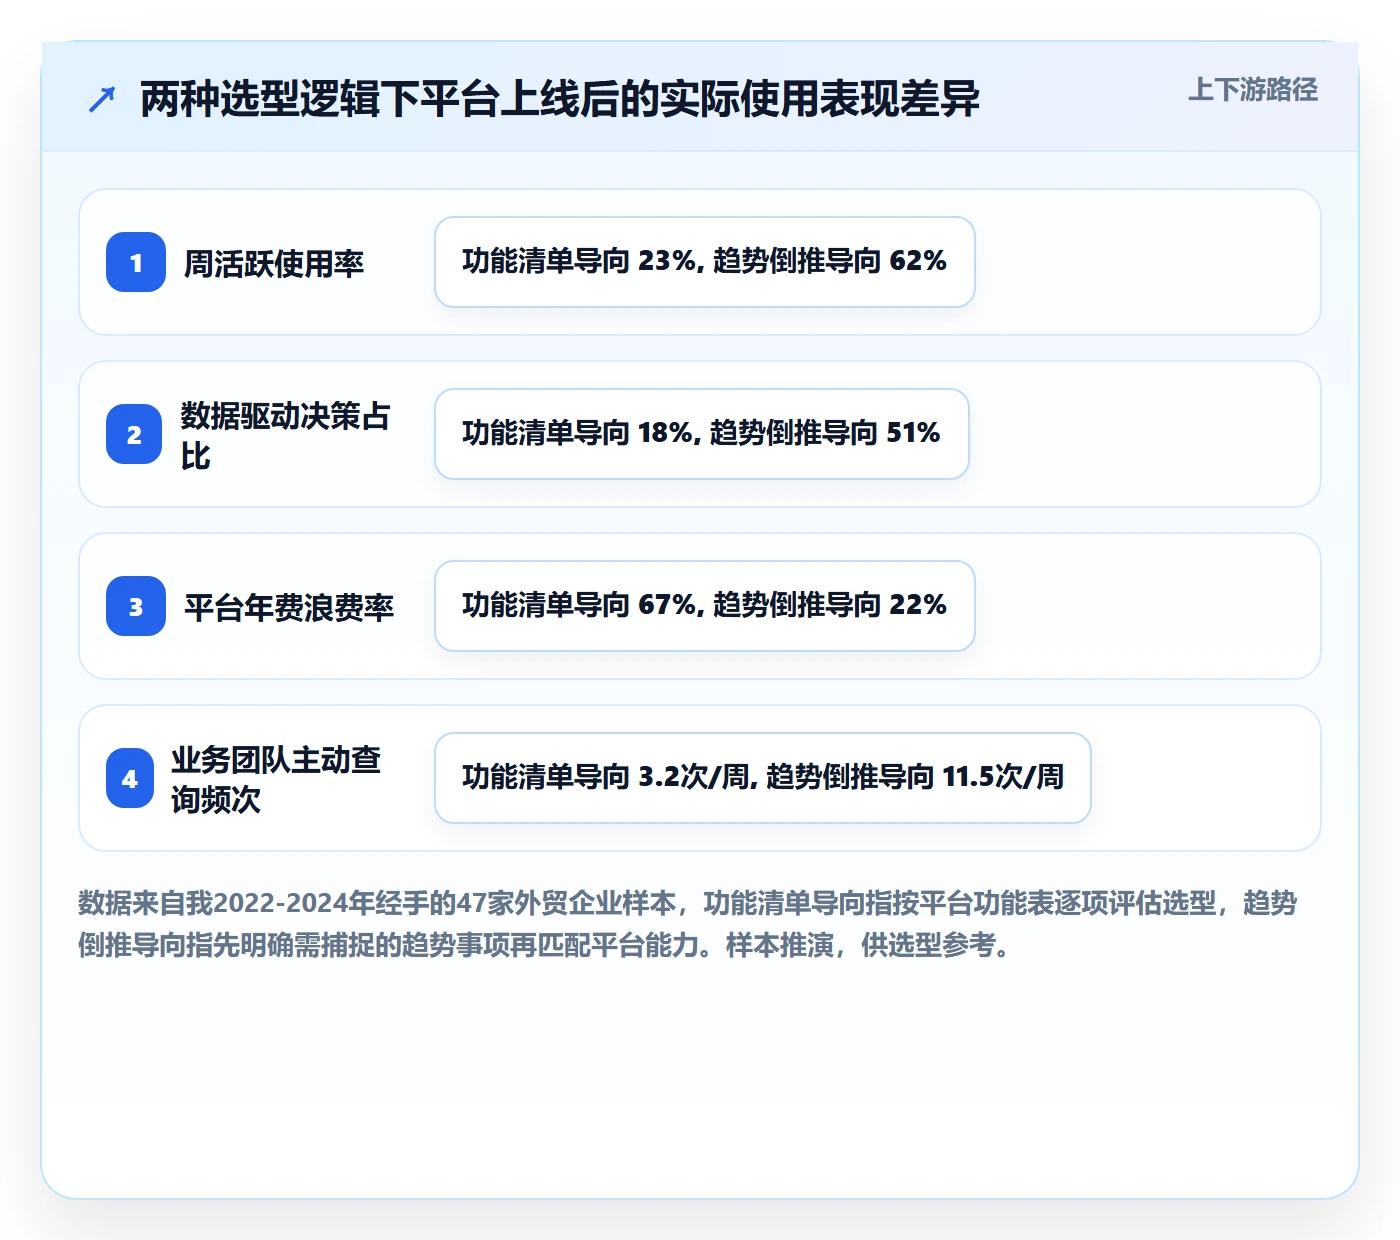This screenshot has width=1400, height=1240.
Task: Click the number 3 badge for 平台年费浪费率
Action: [136, 606]
